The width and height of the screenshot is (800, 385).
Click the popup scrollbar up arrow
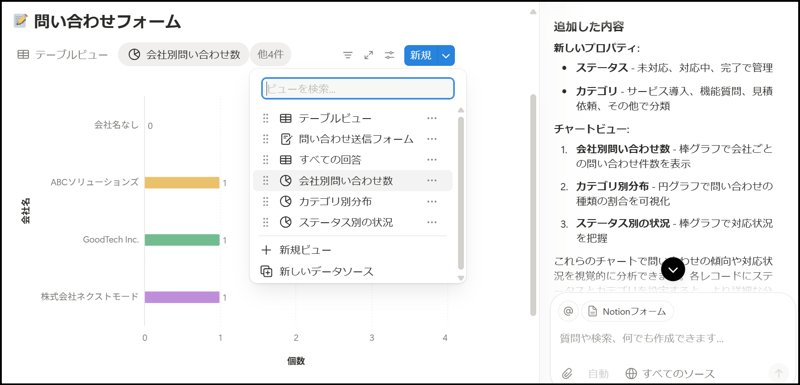pyautogui.click(x=461, y=110)
